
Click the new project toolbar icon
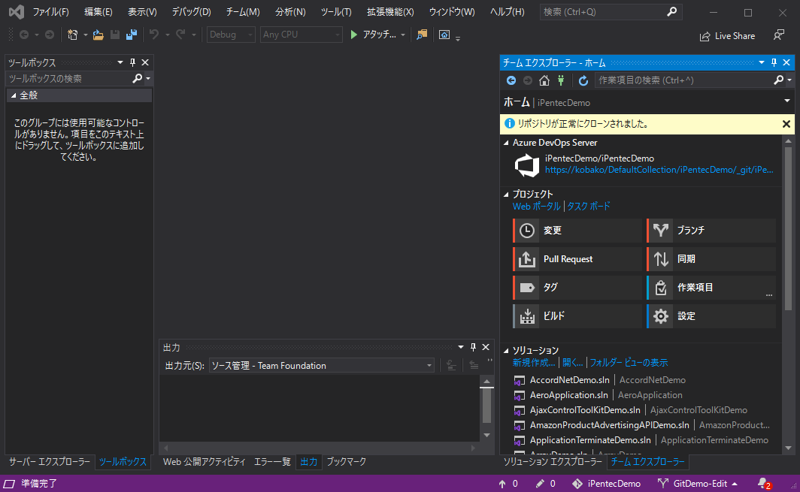72,35
